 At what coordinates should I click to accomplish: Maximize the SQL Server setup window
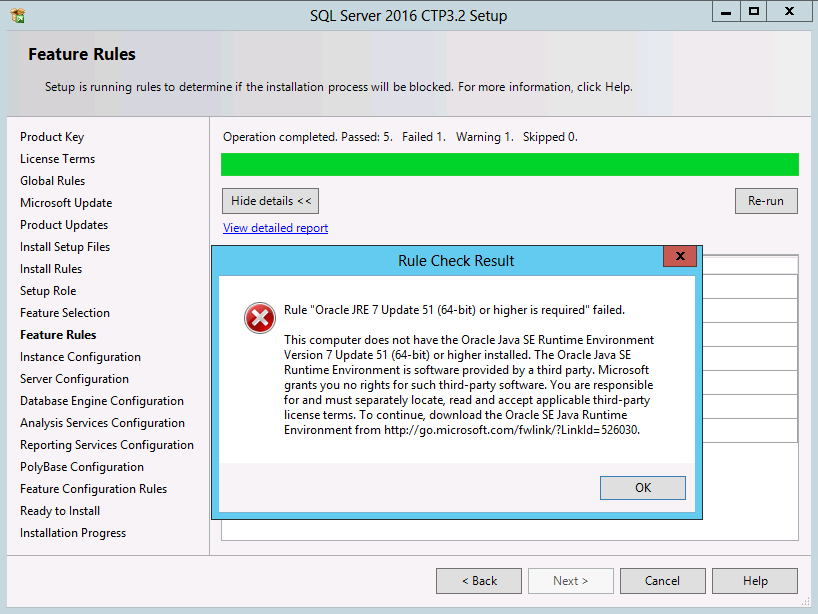[754, 11]
